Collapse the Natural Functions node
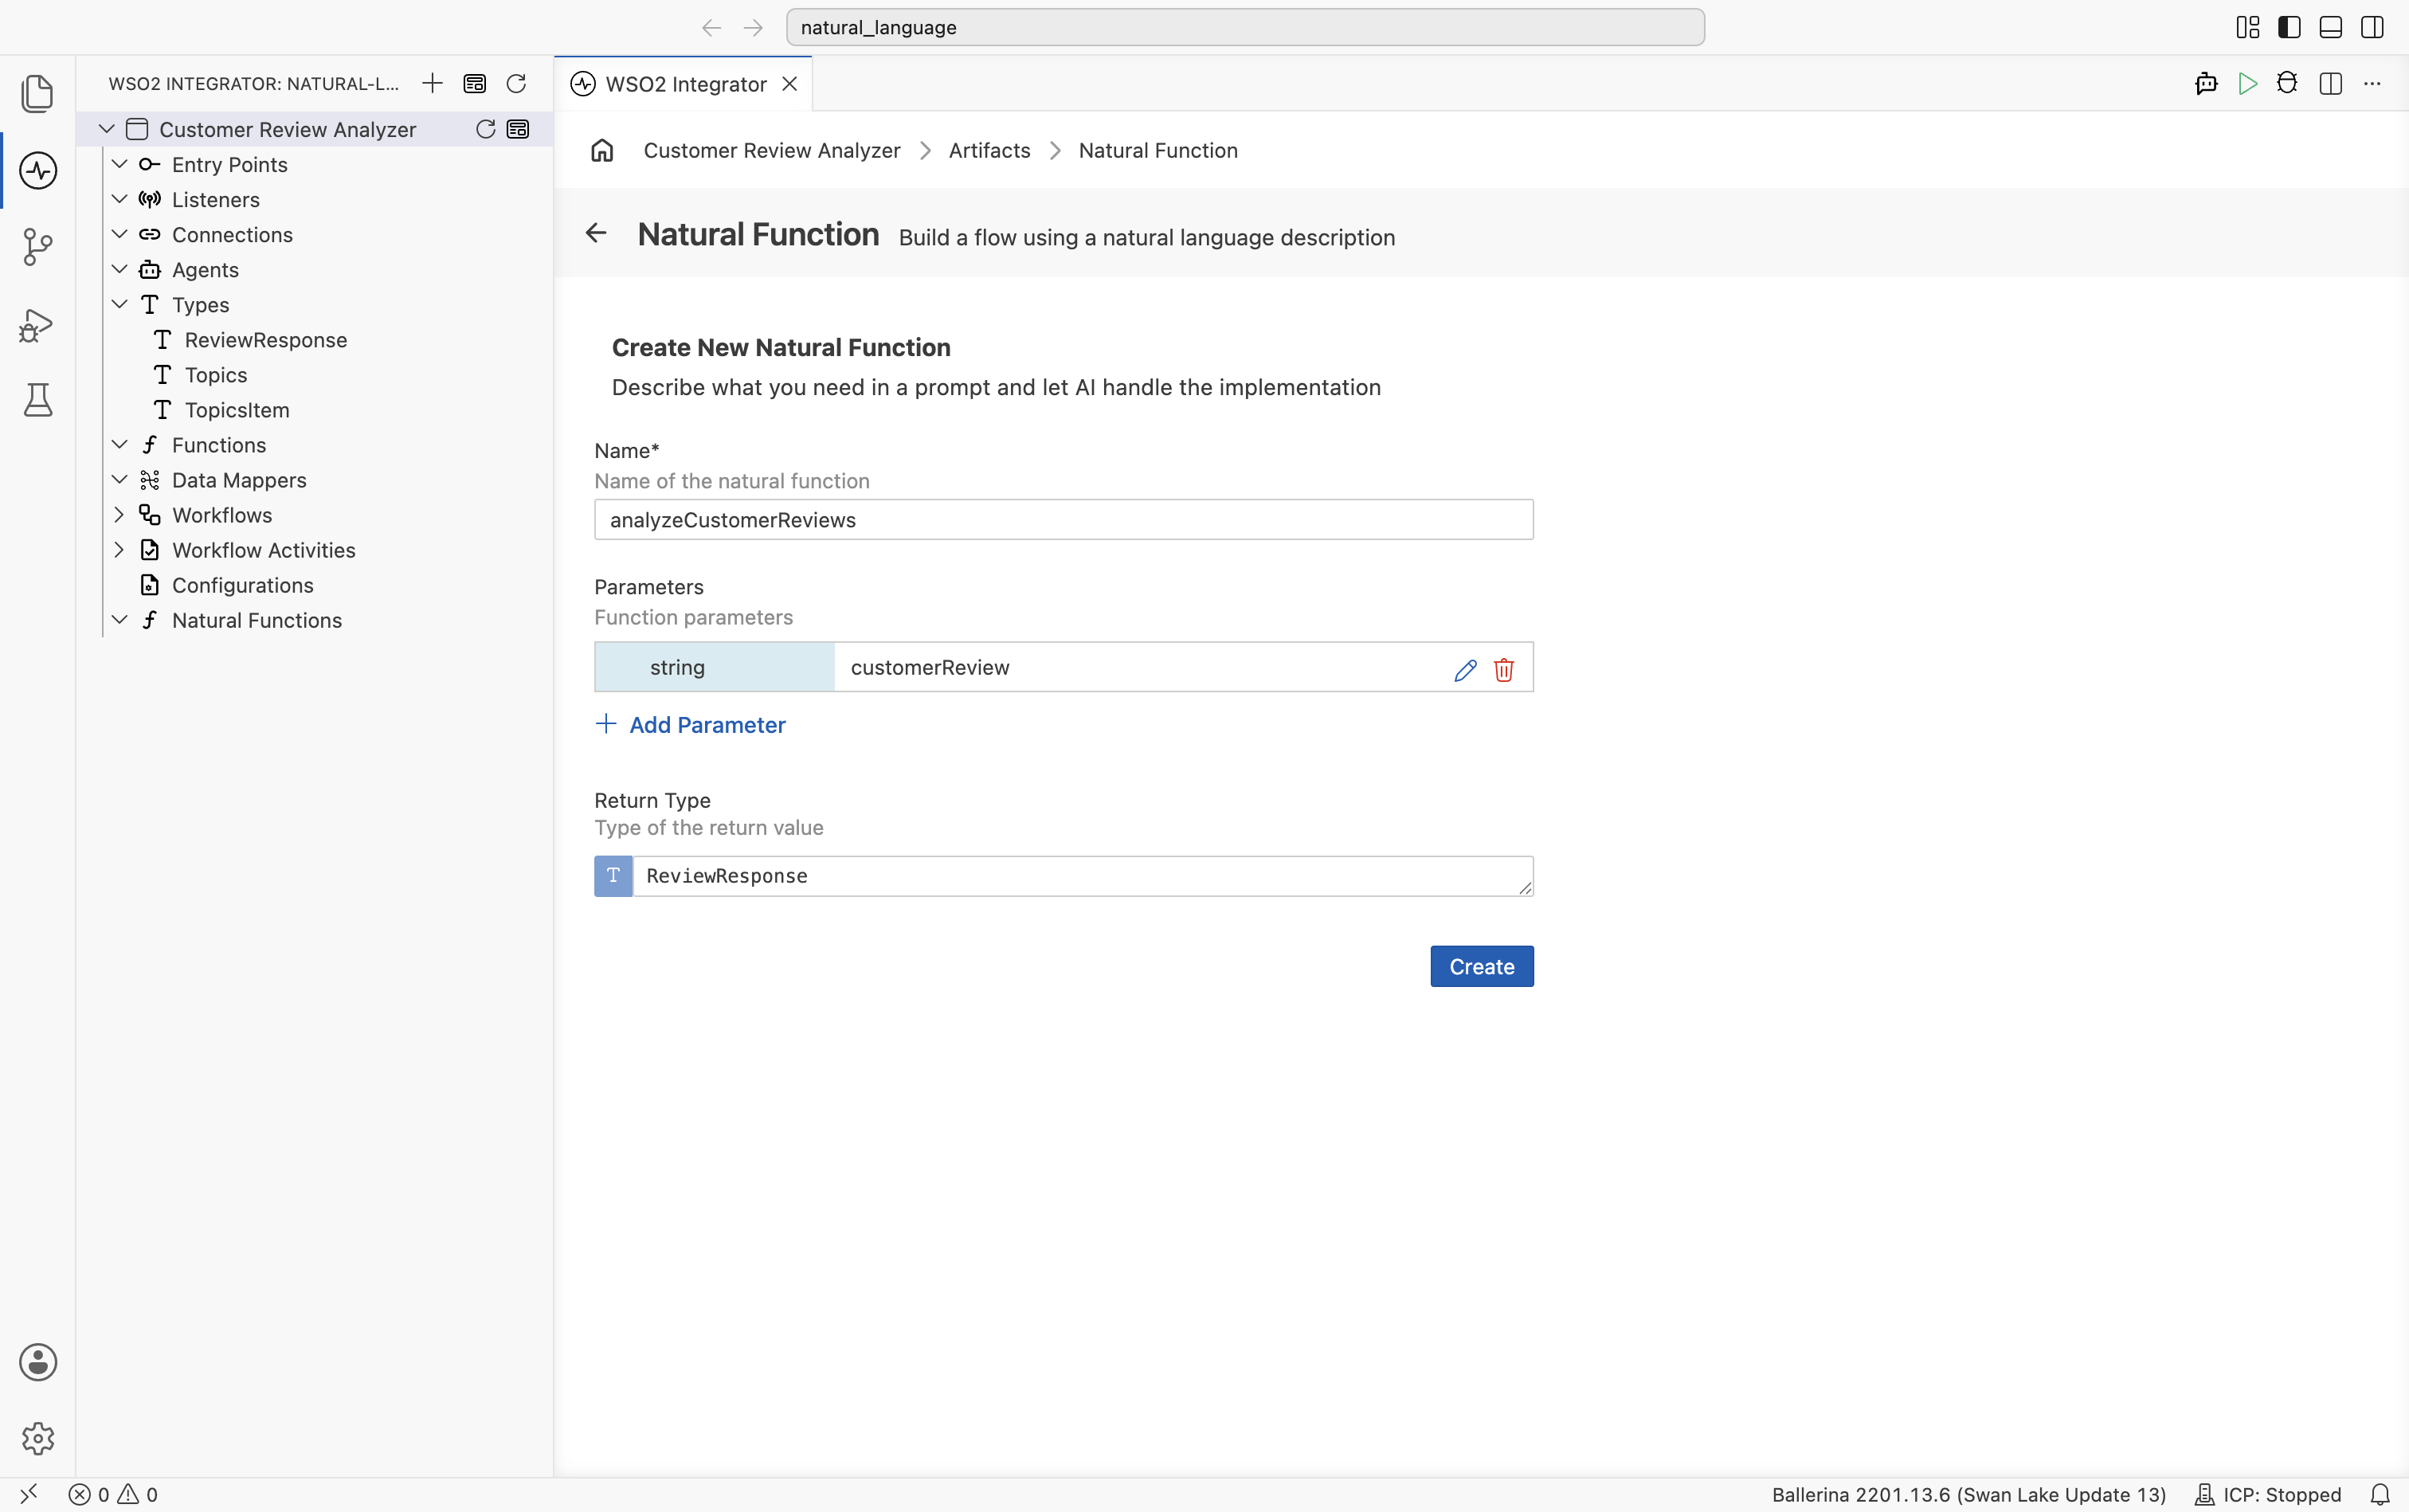 tap(119, 619)
